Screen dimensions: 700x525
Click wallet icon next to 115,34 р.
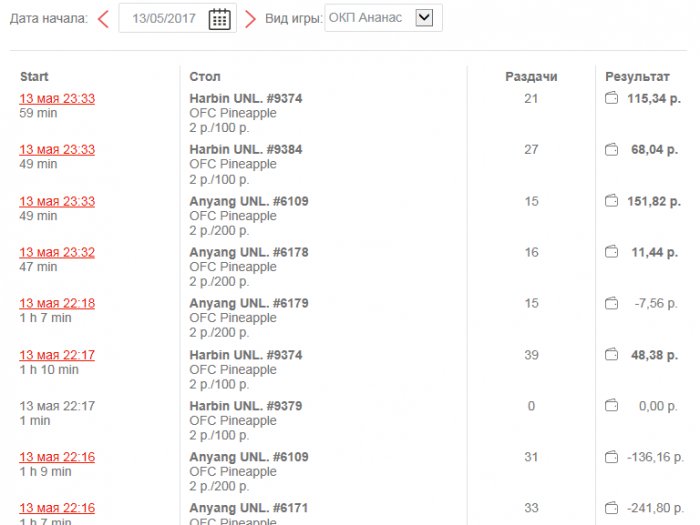(611, 98)
